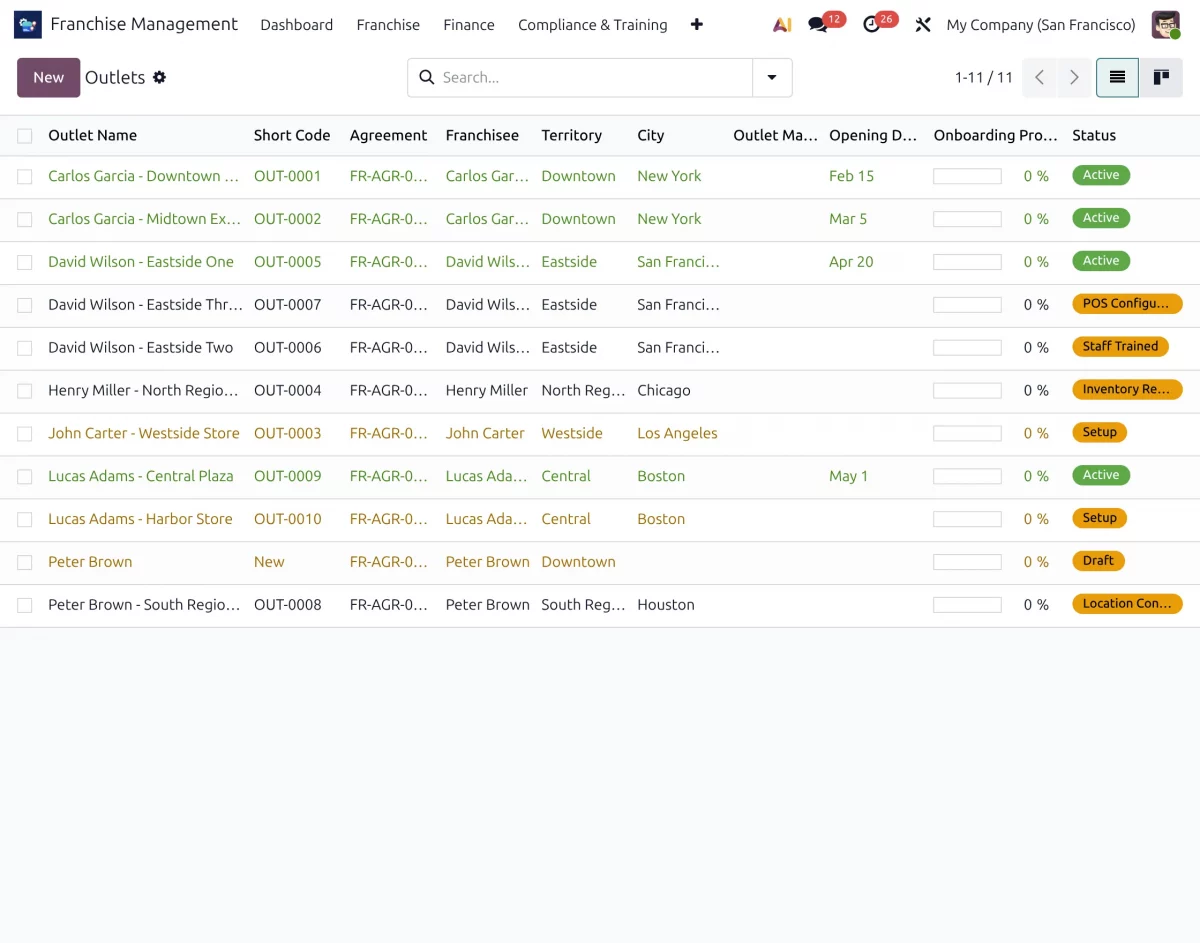Image resolution: width=1200 pixels, height=943 pixels.
Task: Tick the select-all checkbox in table header
Action: [x=25, y=136]
